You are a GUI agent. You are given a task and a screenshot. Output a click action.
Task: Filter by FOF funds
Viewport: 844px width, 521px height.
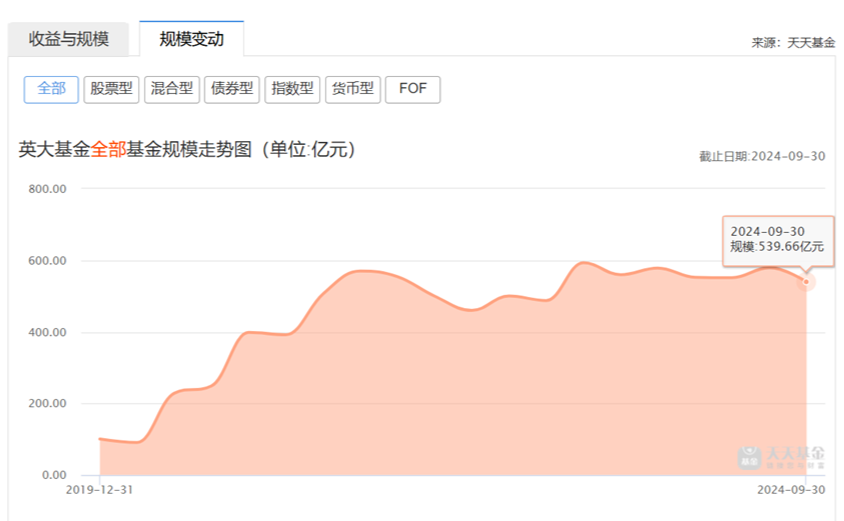coord(413,89)
